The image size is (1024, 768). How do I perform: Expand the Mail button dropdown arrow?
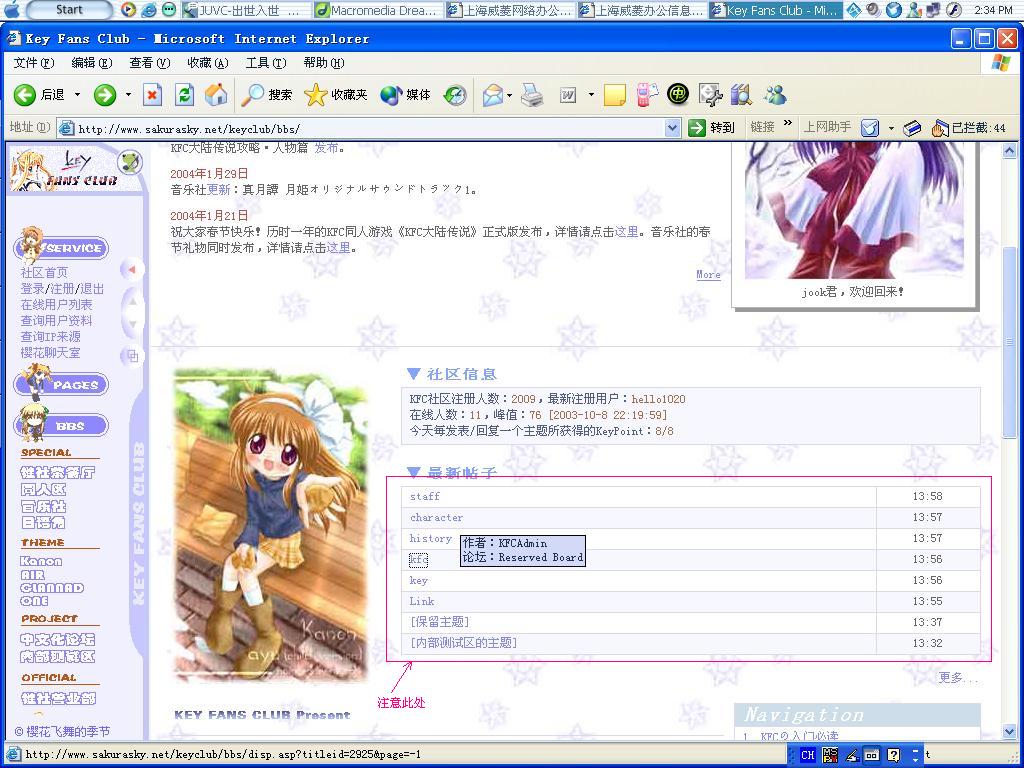click(x=509, y=95)
